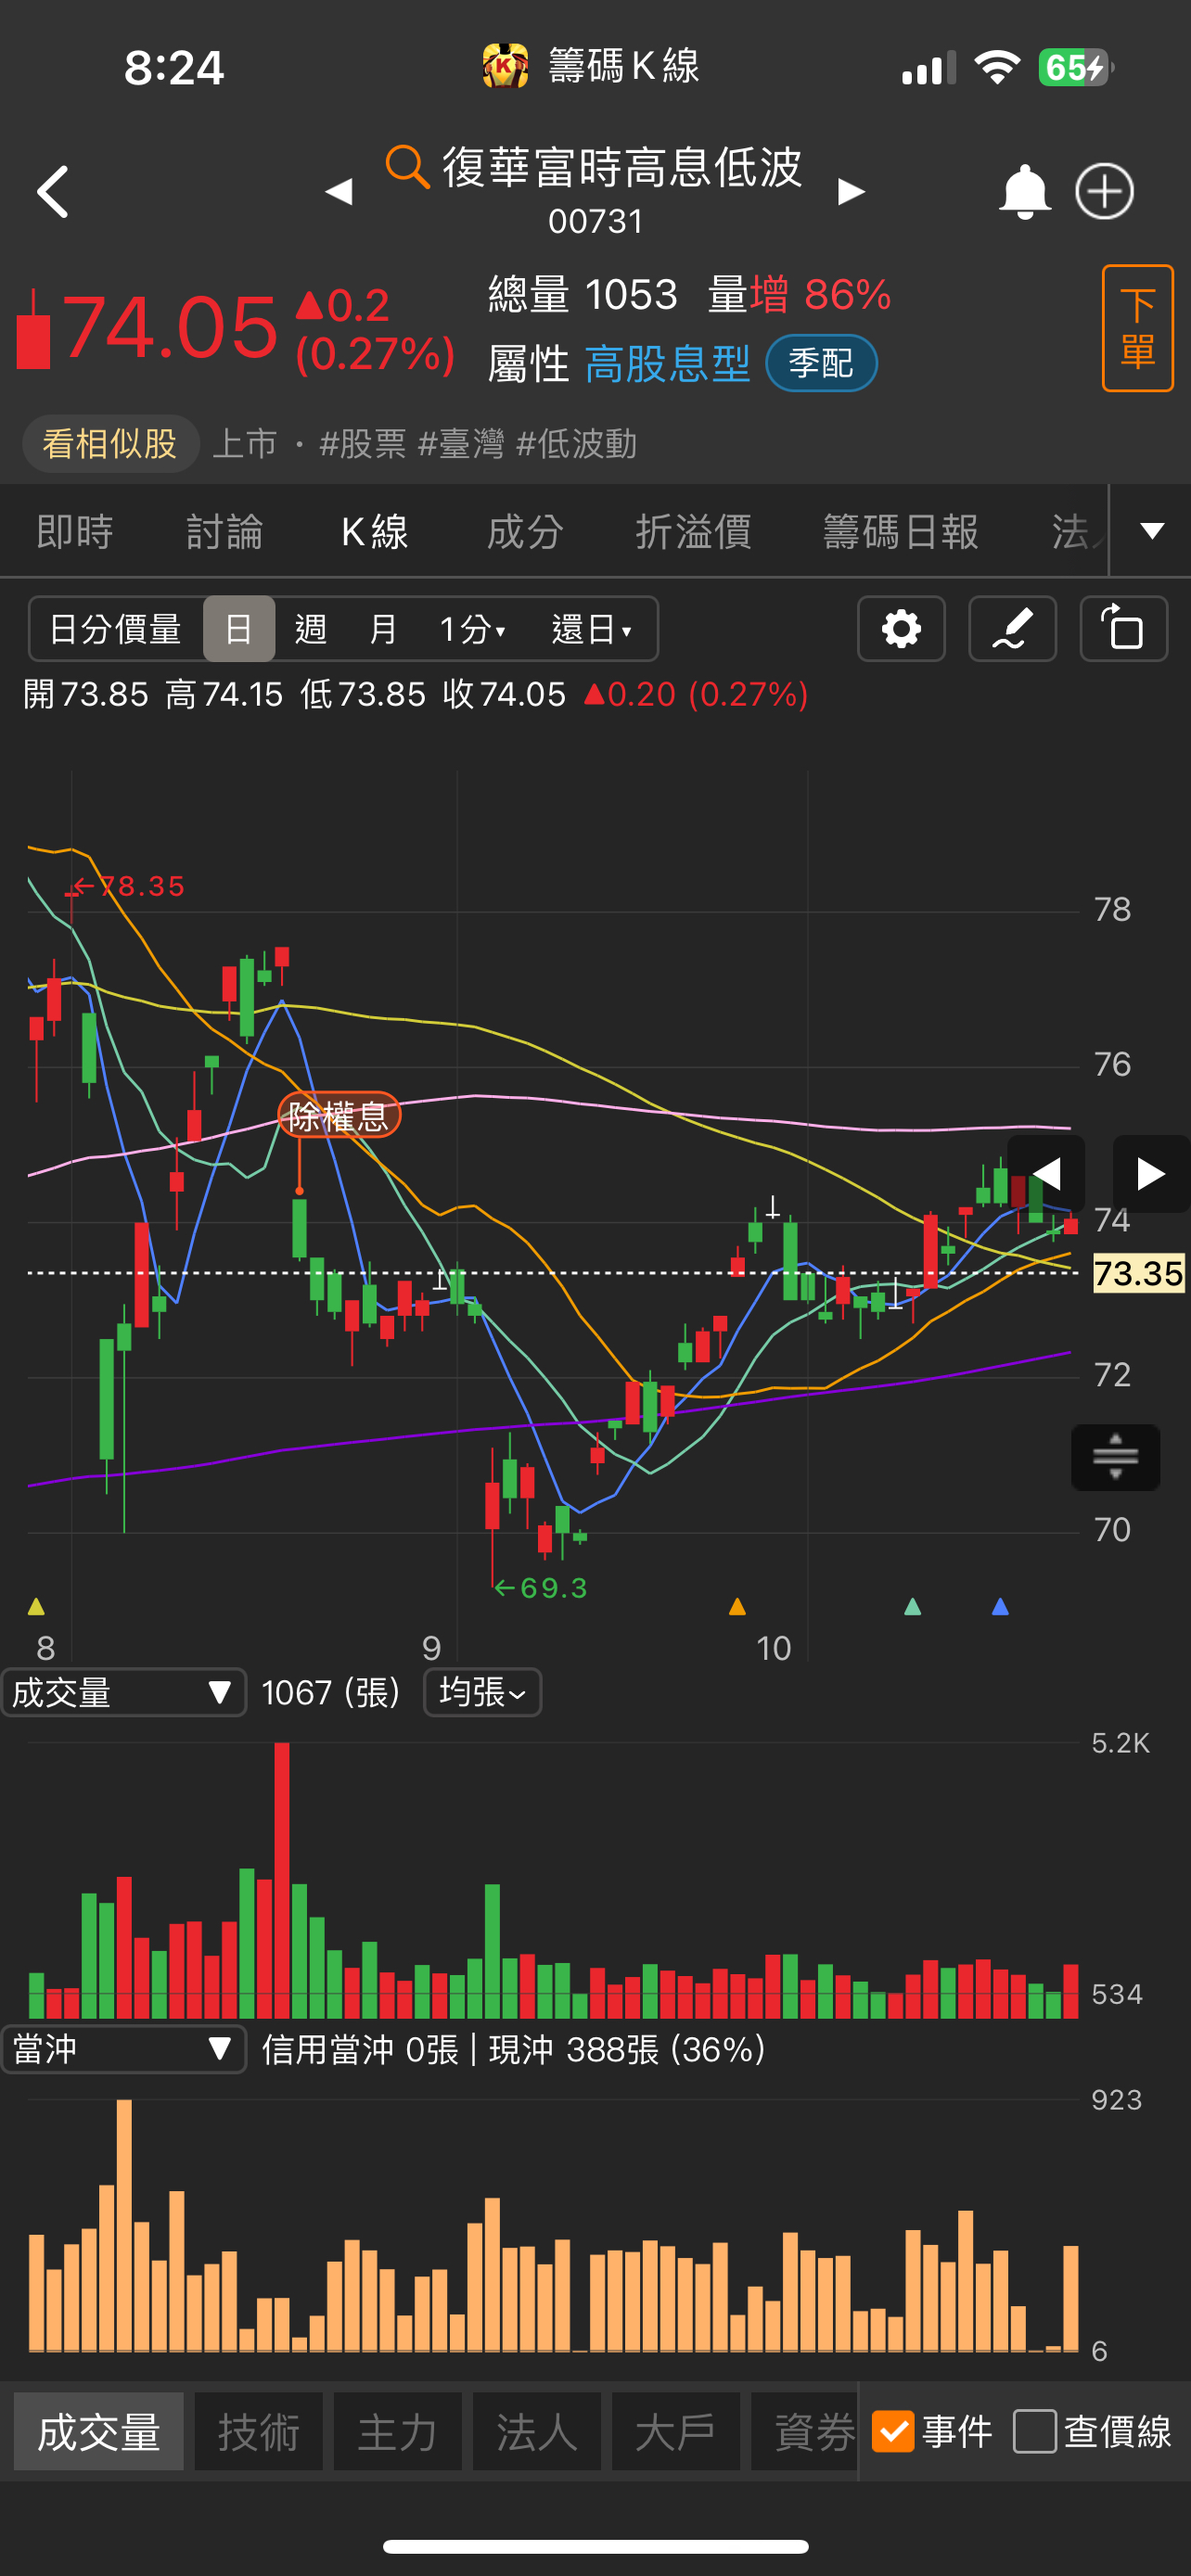Image resolution: width=1191 pixels, height=2576 pixels.
Task: Switch to the 成分 tab
Action: pos(525,531)
